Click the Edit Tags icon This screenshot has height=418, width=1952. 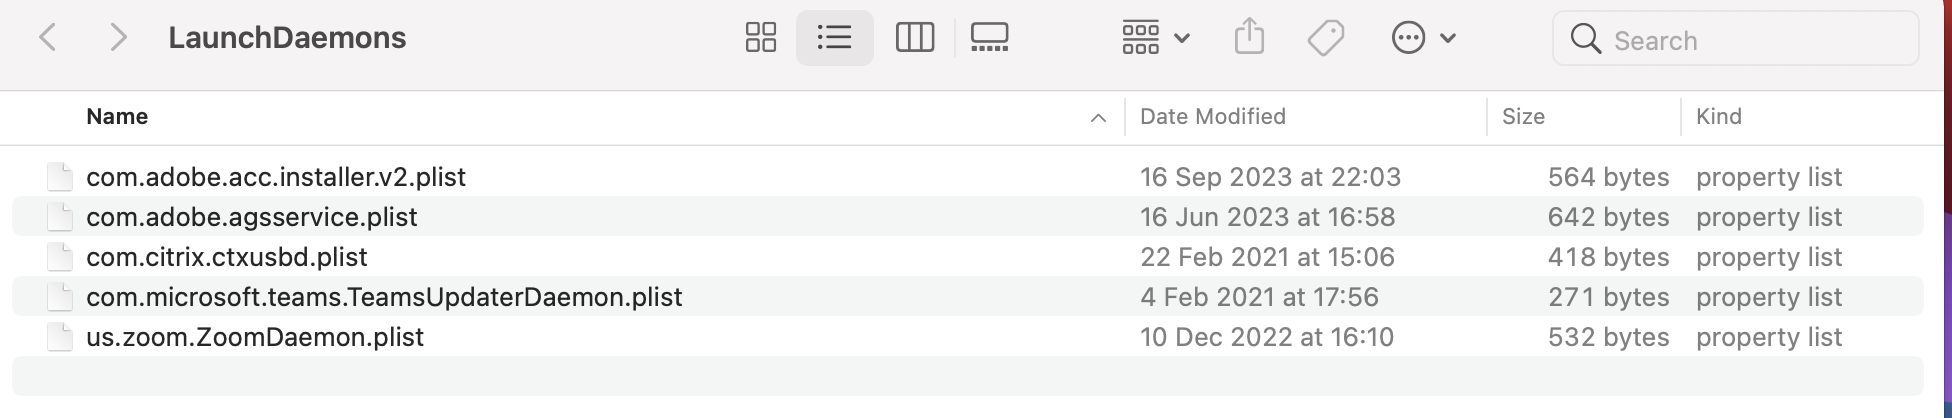pyautogui.click(x=1326, y=38)
